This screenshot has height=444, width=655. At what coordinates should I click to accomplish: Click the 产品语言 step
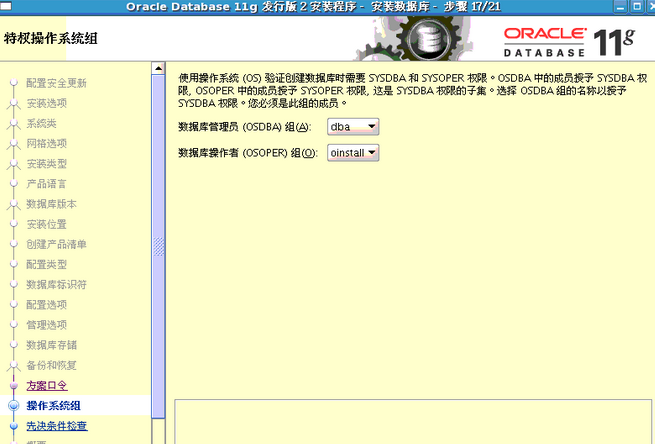(x=46, y=184)
